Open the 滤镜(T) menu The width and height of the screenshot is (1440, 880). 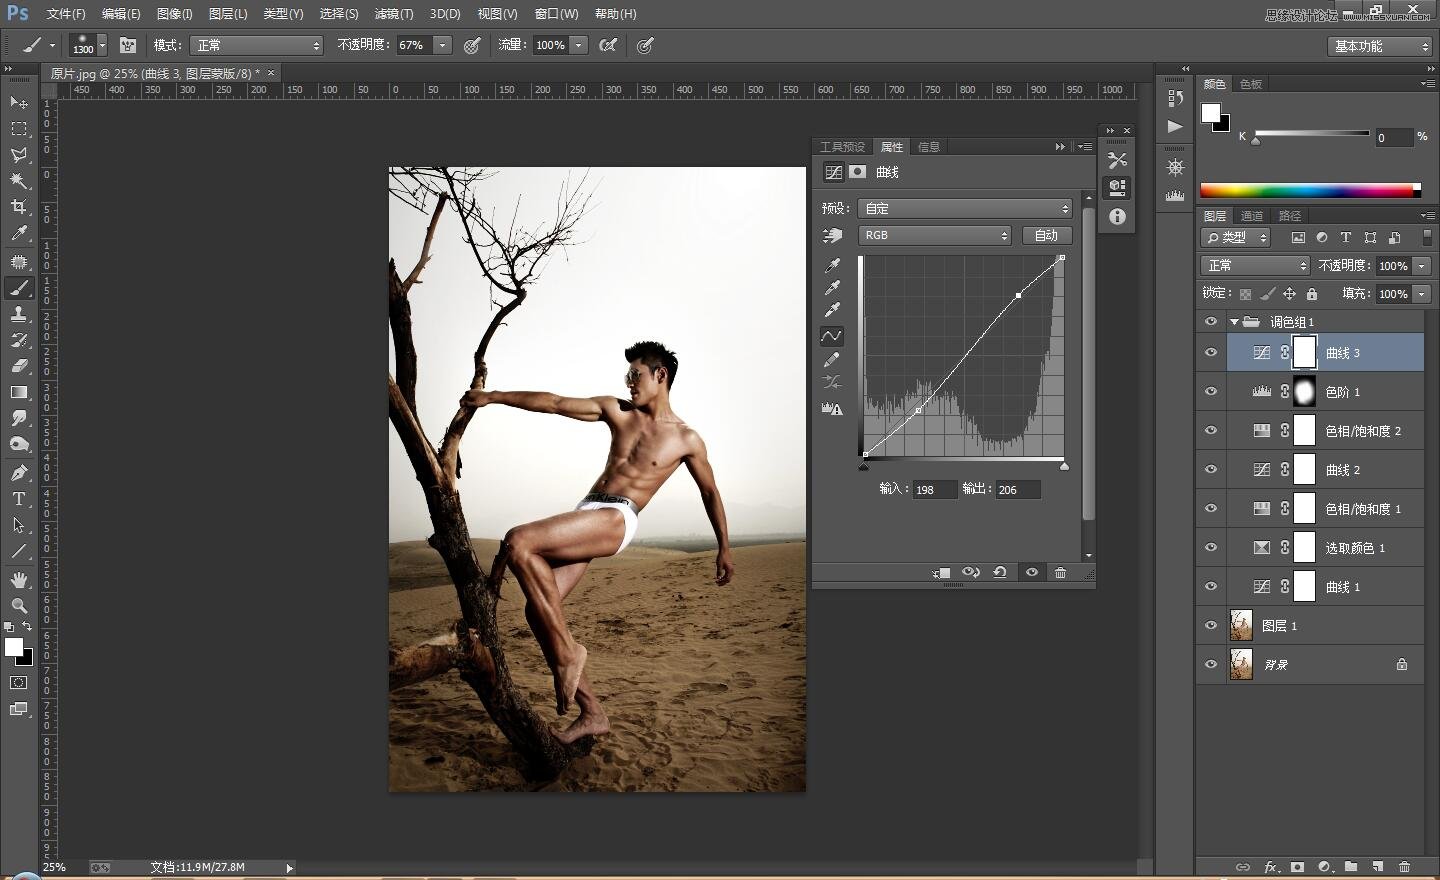click(x=393, y=14)
